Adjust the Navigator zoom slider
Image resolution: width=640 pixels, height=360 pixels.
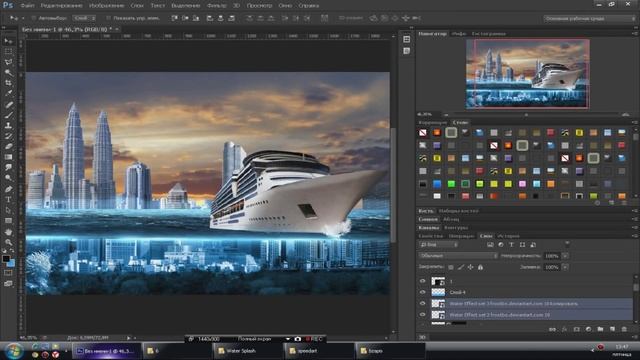pos(526,115)
